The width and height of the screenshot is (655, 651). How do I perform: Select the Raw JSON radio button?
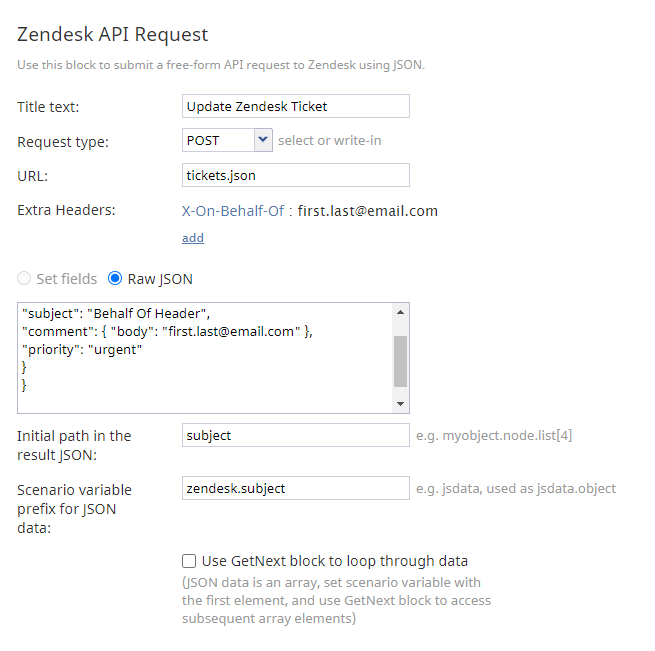(x=115, y=278)
